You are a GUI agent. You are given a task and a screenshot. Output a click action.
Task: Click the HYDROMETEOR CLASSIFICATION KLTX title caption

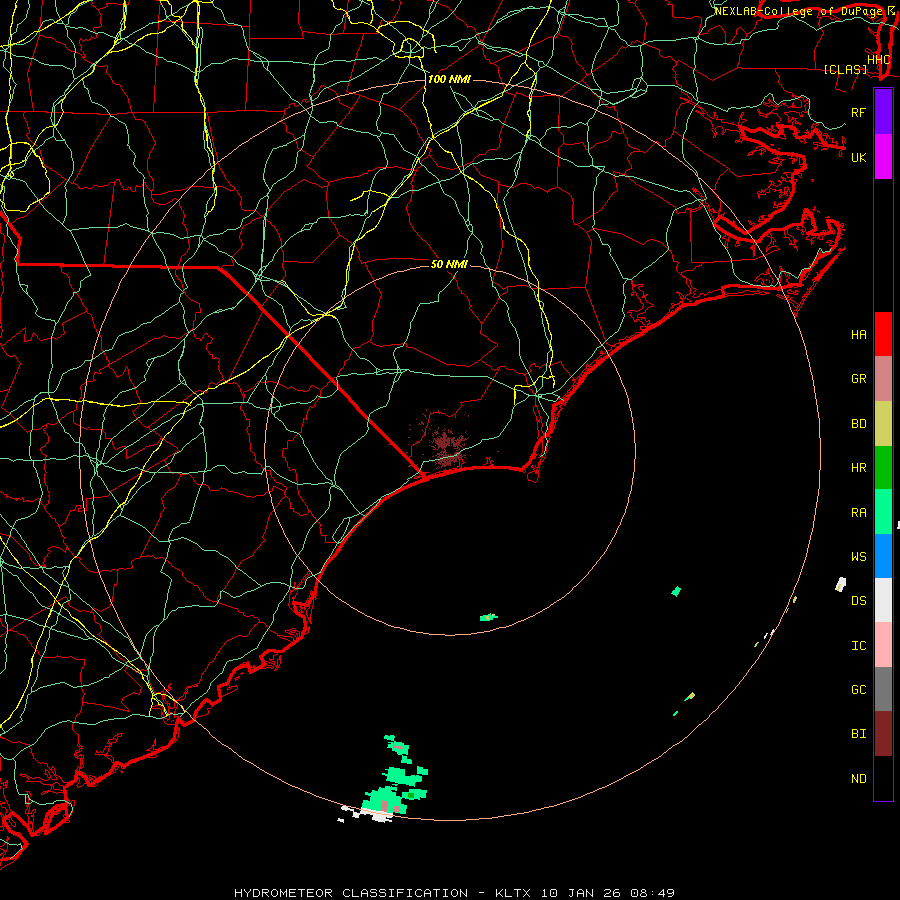pos(454,893)
